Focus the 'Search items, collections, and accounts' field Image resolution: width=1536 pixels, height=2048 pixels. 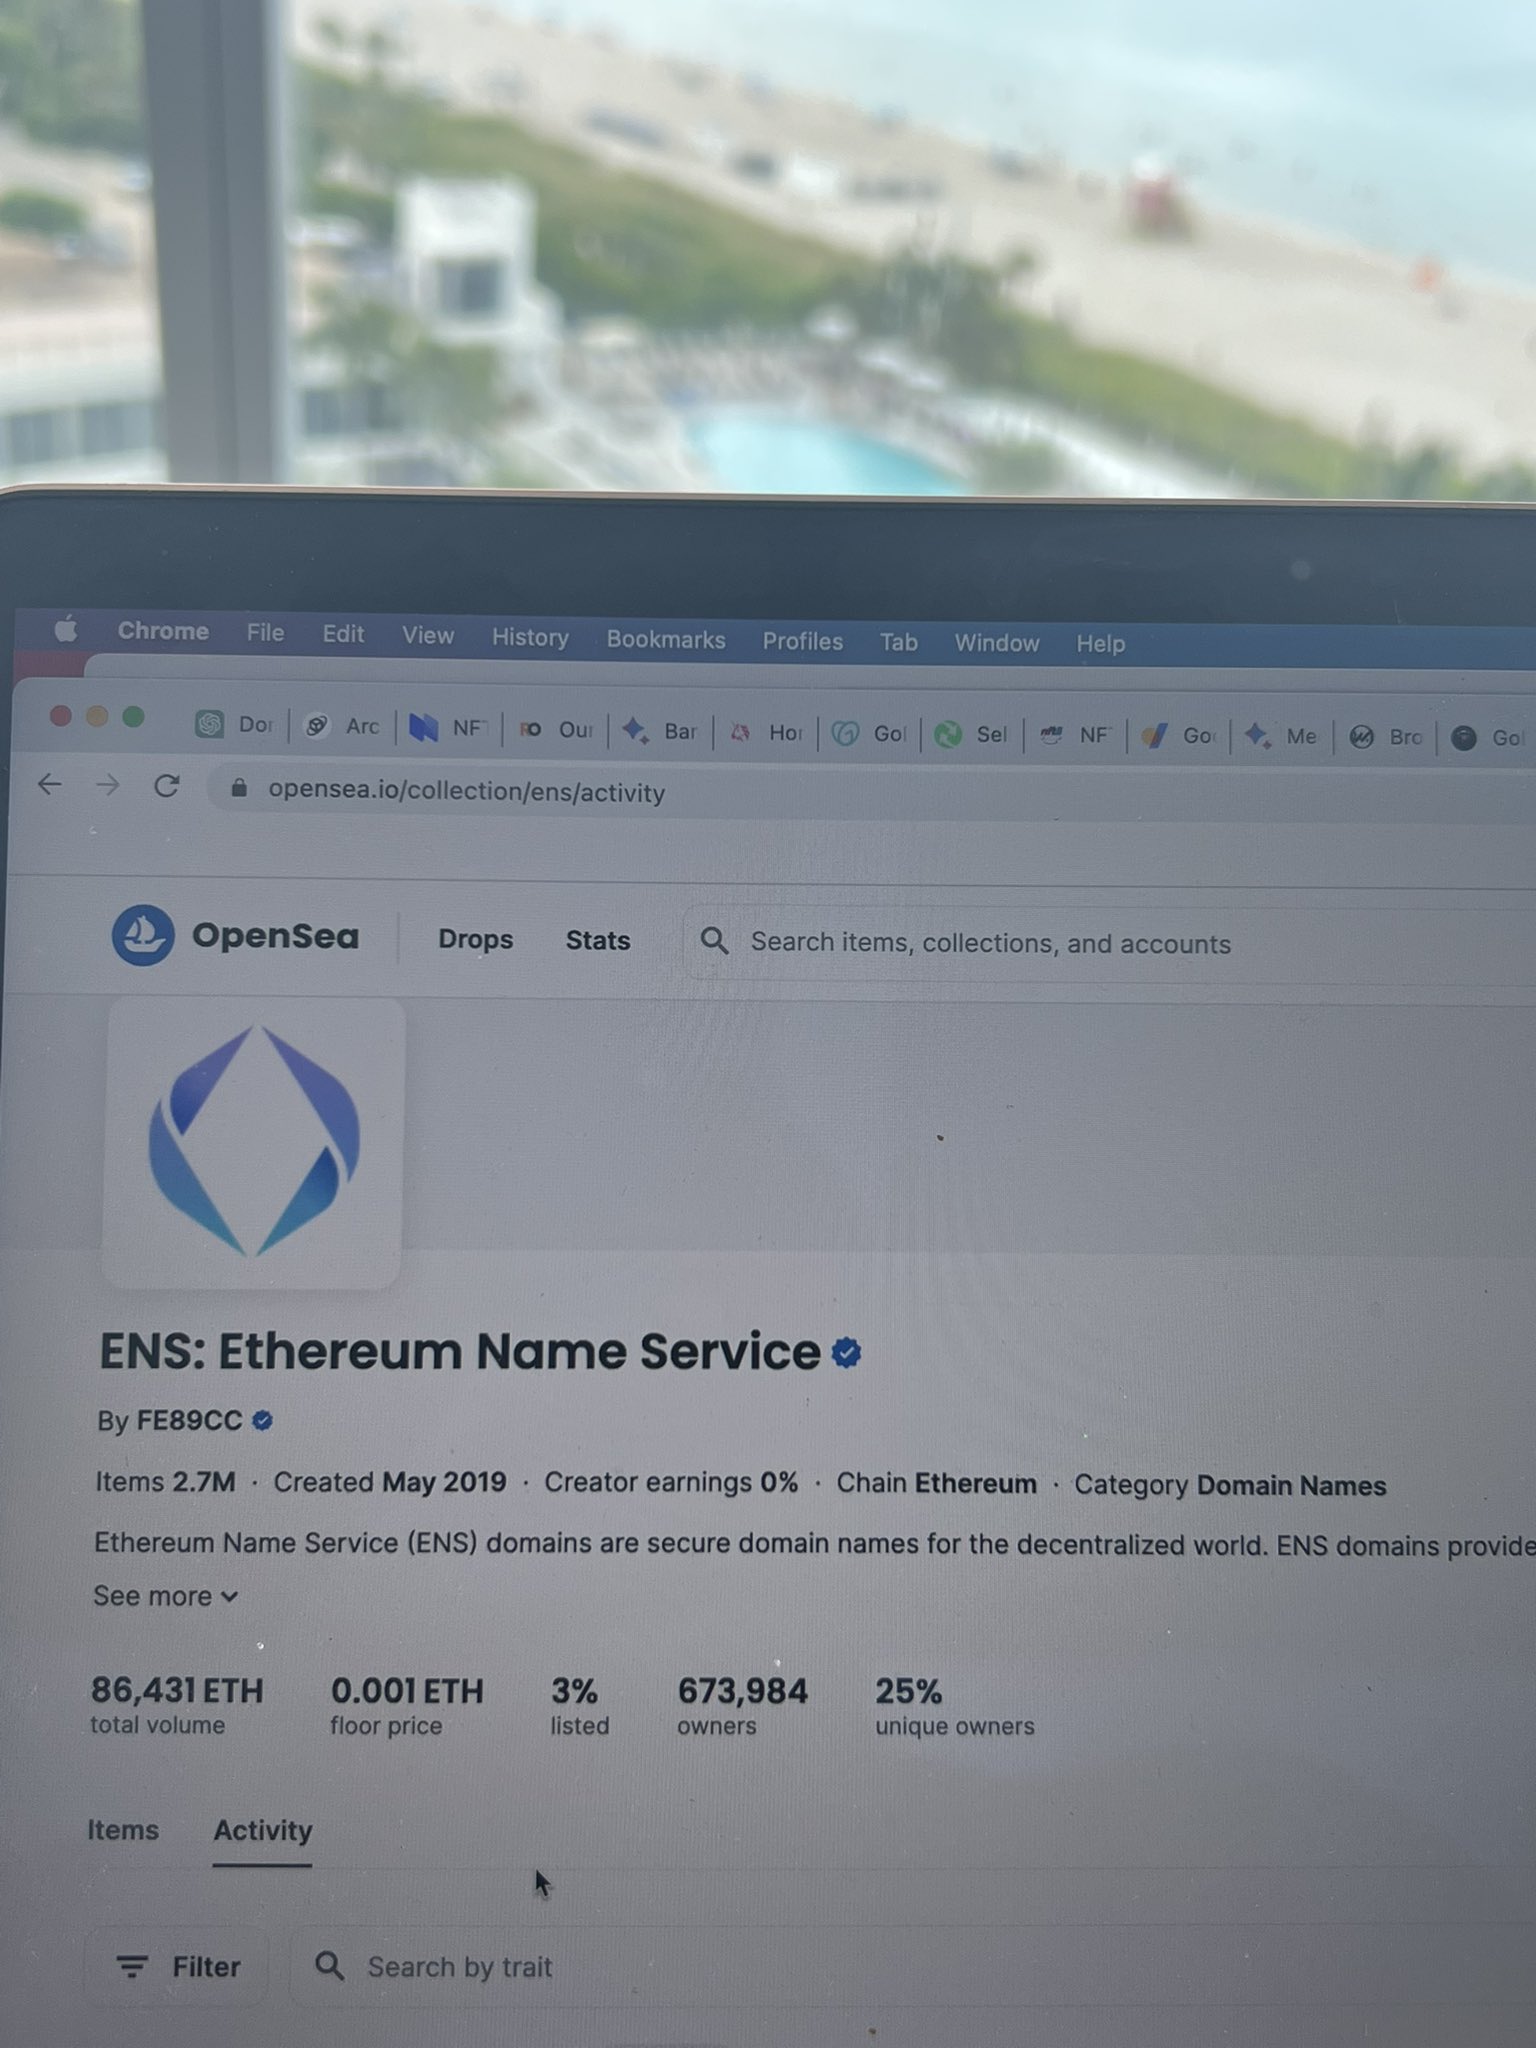point(1110,944)
